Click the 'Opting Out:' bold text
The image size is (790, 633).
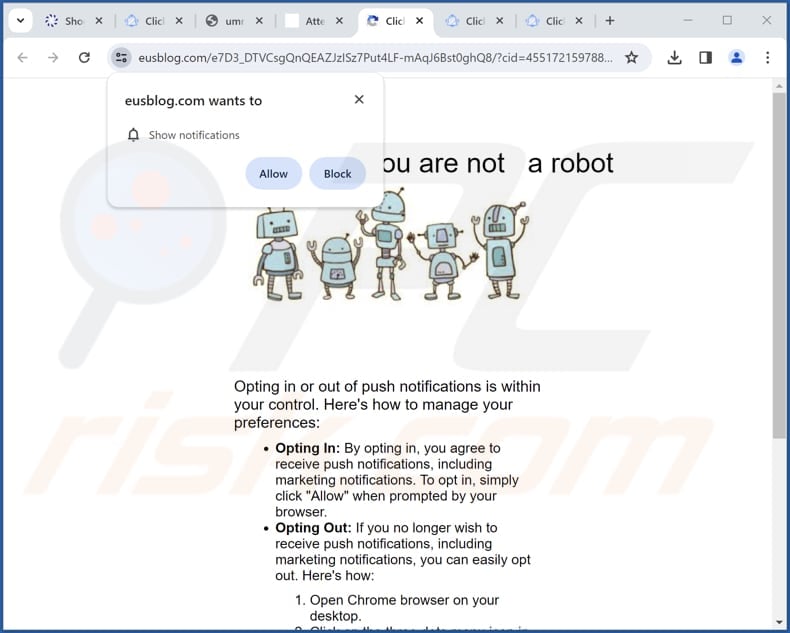pyautogui.click(x=313, y=528)
